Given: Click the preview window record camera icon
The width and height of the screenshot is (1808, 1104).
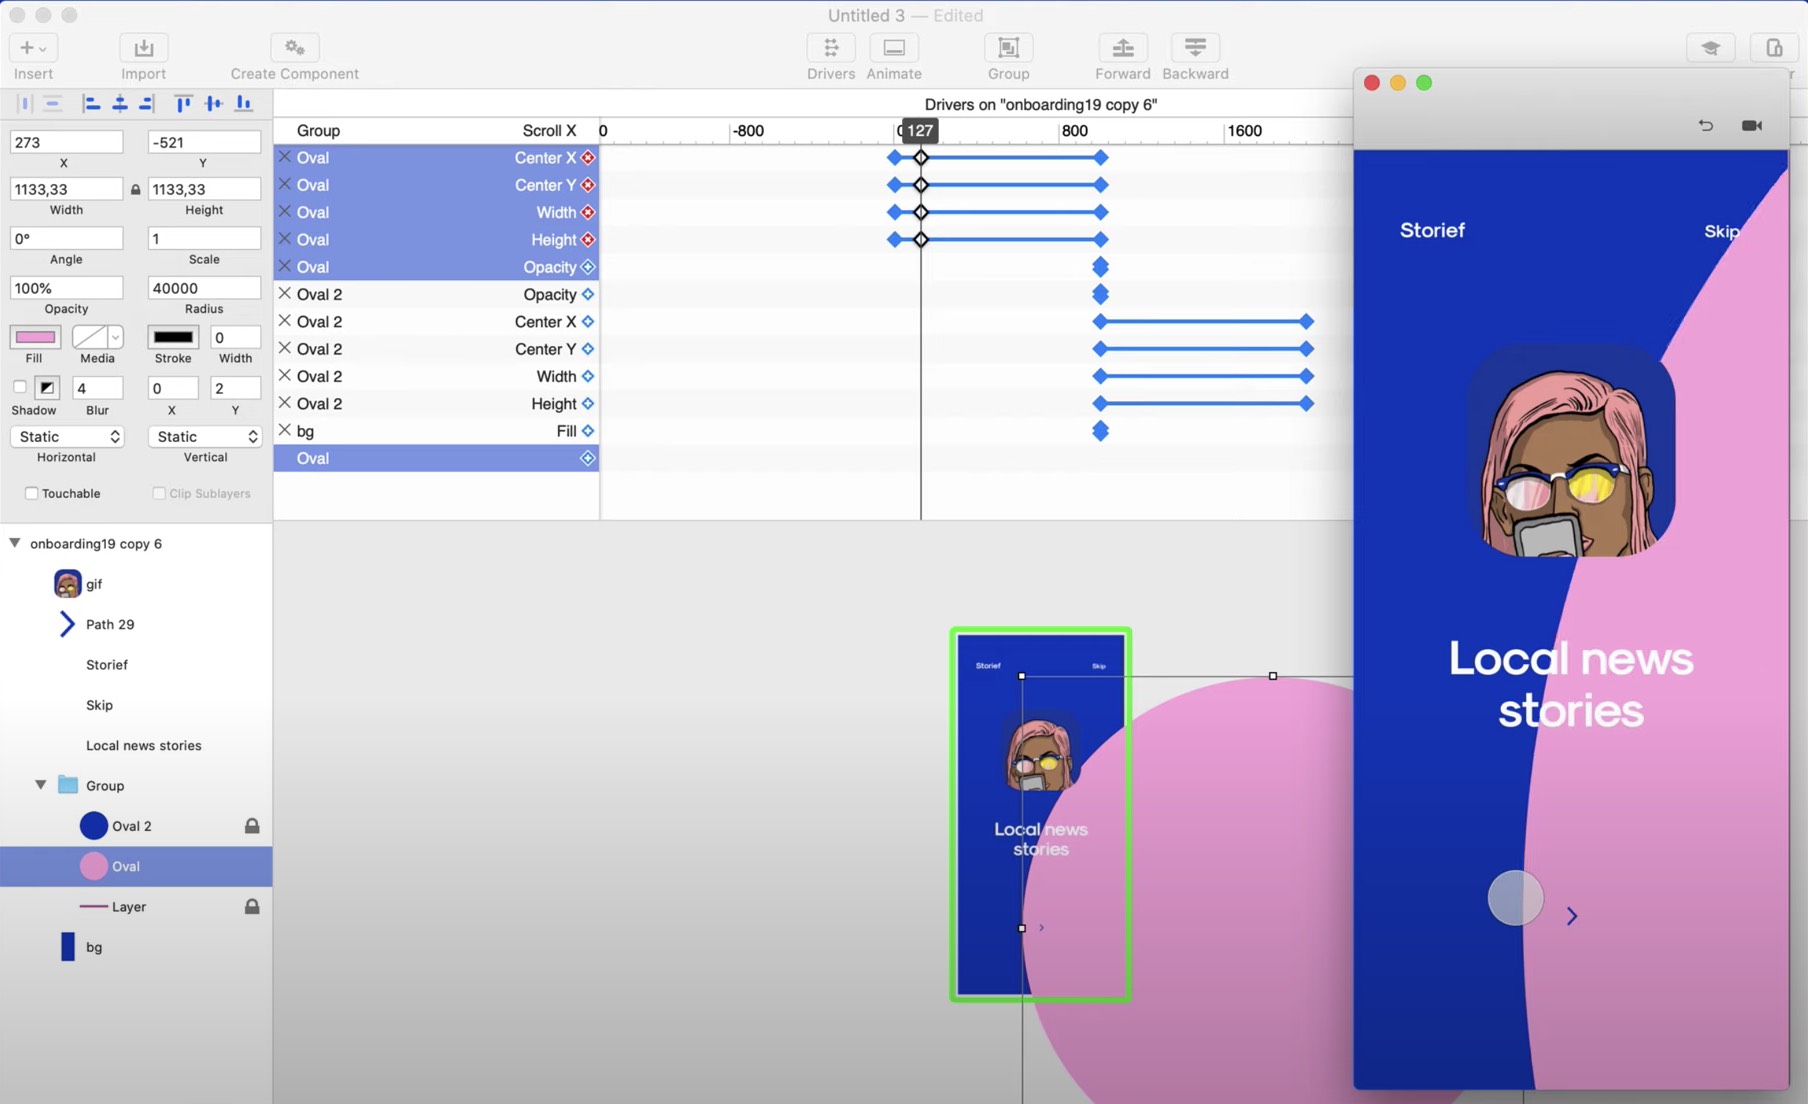Looking at the screenshot, I should (1752, 125).
